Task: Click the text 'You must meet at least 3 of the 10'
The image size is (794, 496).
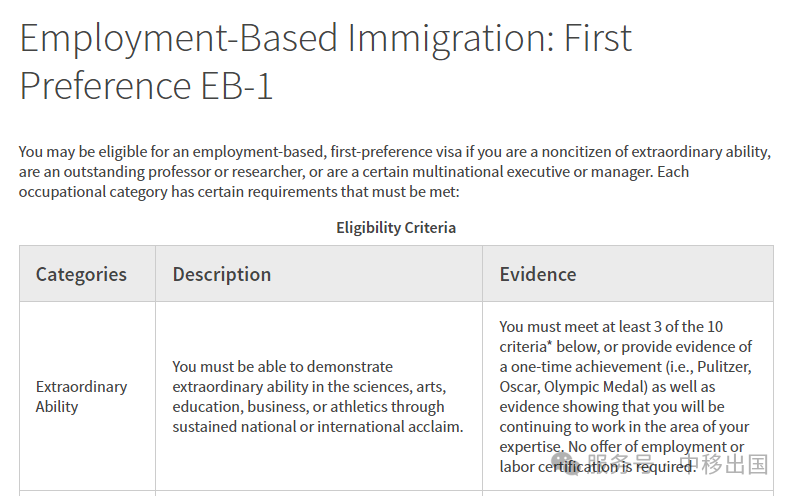Action: pyautogui.click(x=611, y=326)
